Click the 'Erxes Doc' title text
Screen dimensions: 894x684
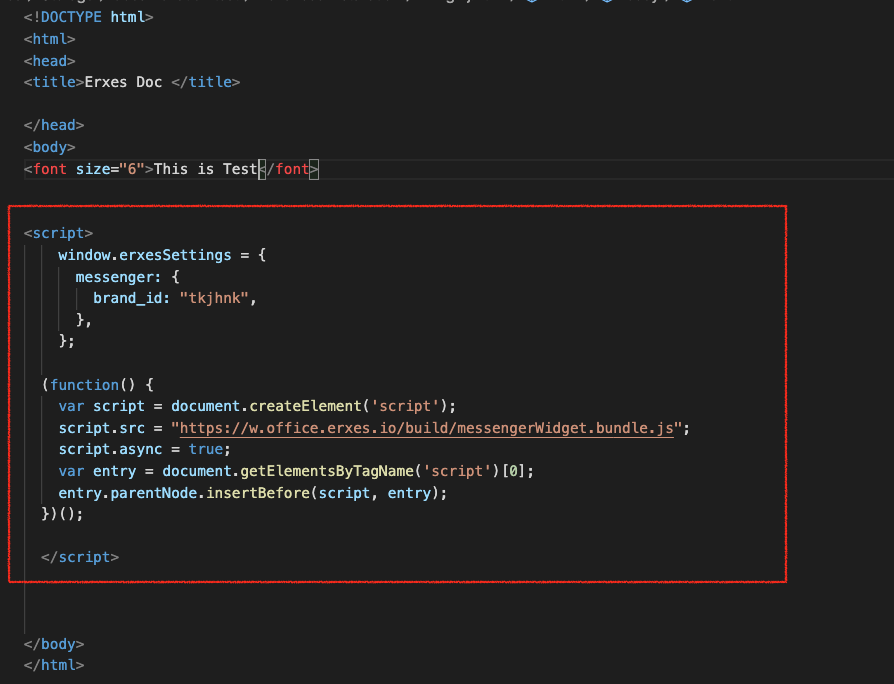[x=123, y=82]
